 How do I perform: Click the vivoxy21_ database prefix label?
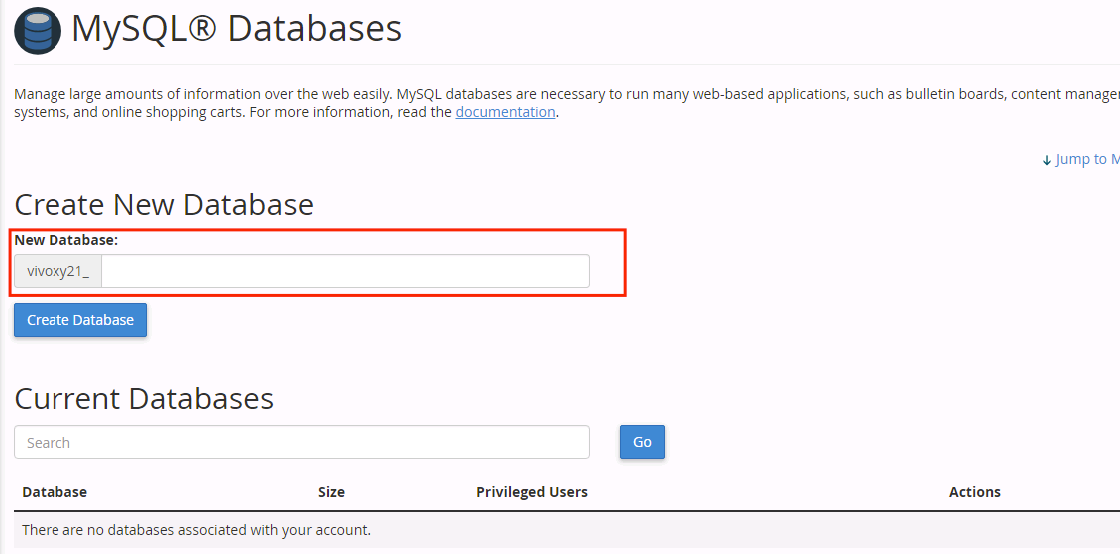tap(58, 271)
